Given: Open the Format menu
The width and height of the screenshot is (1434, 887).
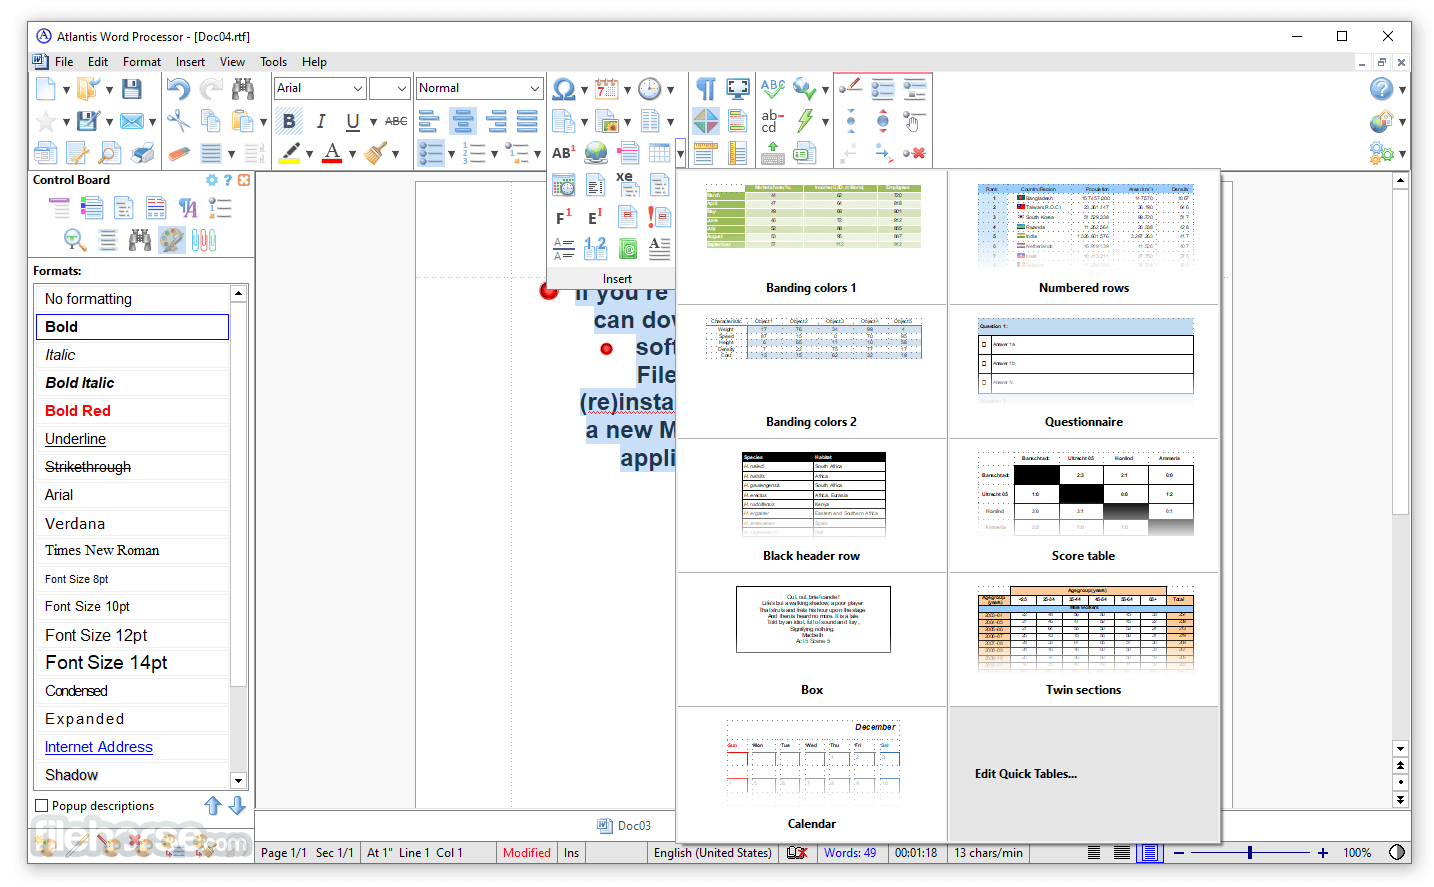Looking at the screenshot, I should [x=142, y=62].
